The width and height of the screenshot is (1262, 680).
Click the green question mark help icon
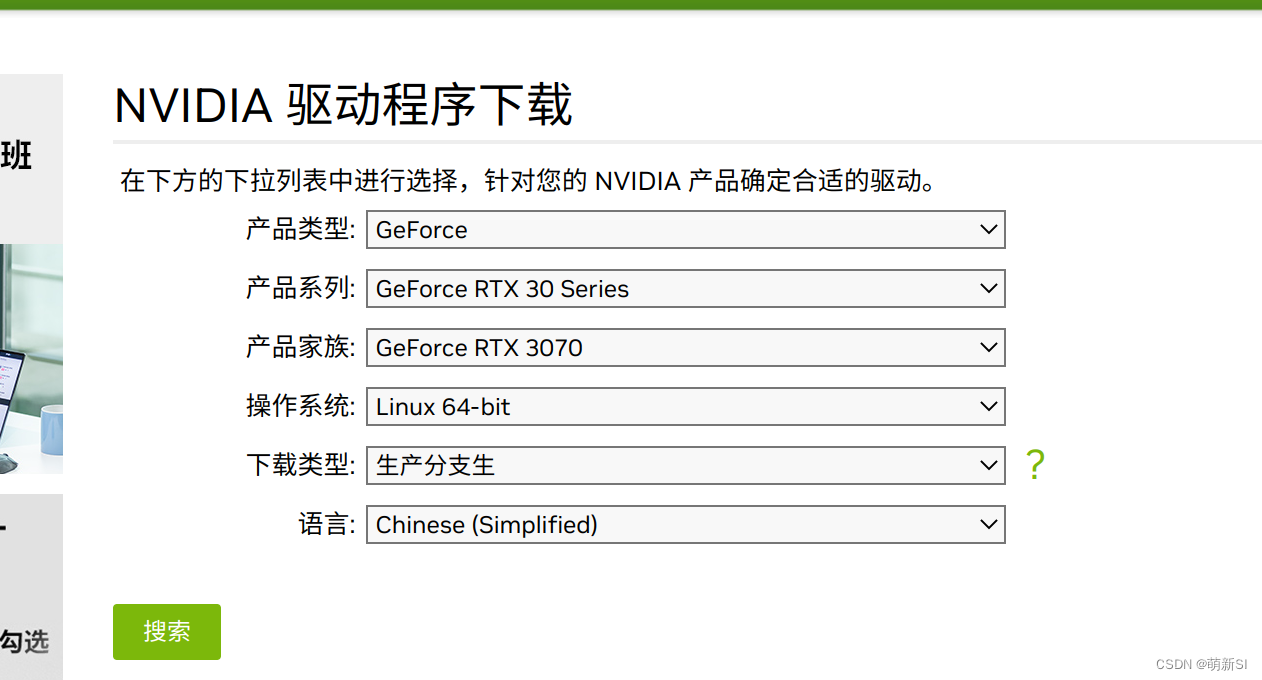[x=1035, y=465]
